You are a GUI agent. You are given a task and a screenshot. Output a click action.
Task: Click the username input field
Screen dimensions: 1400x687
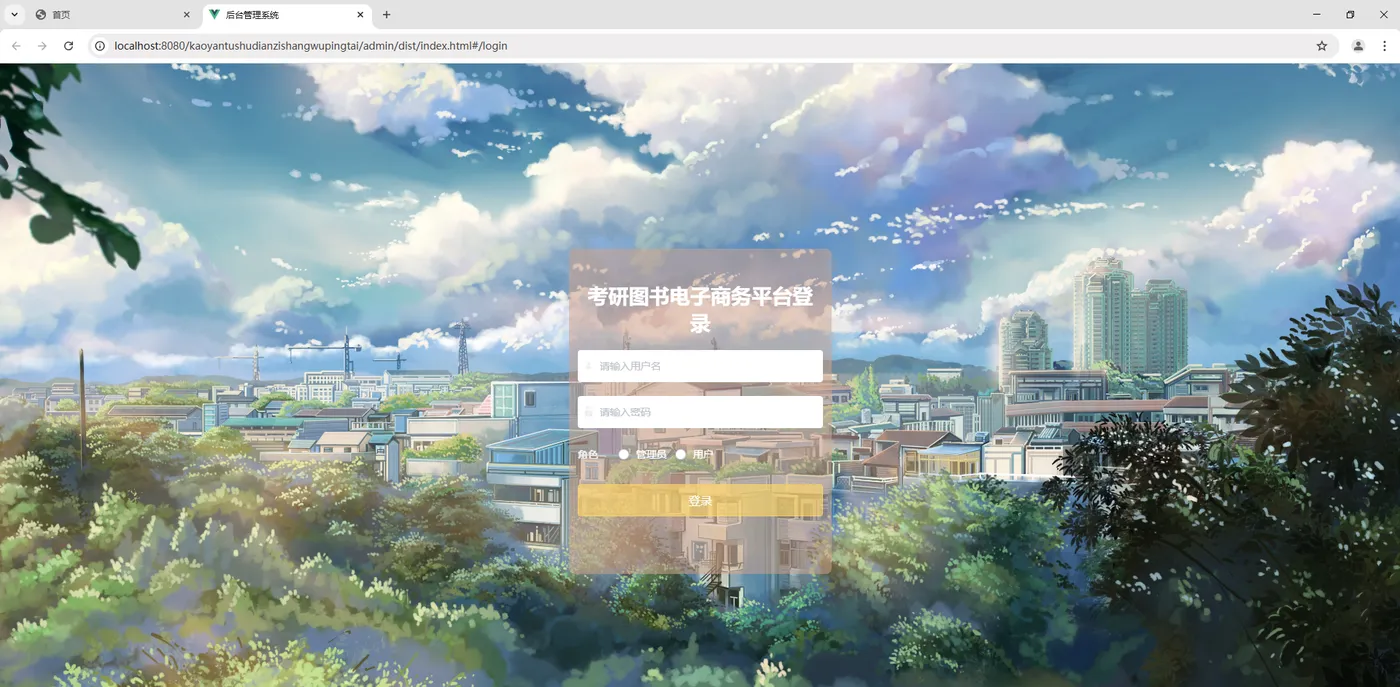point(700,366)
